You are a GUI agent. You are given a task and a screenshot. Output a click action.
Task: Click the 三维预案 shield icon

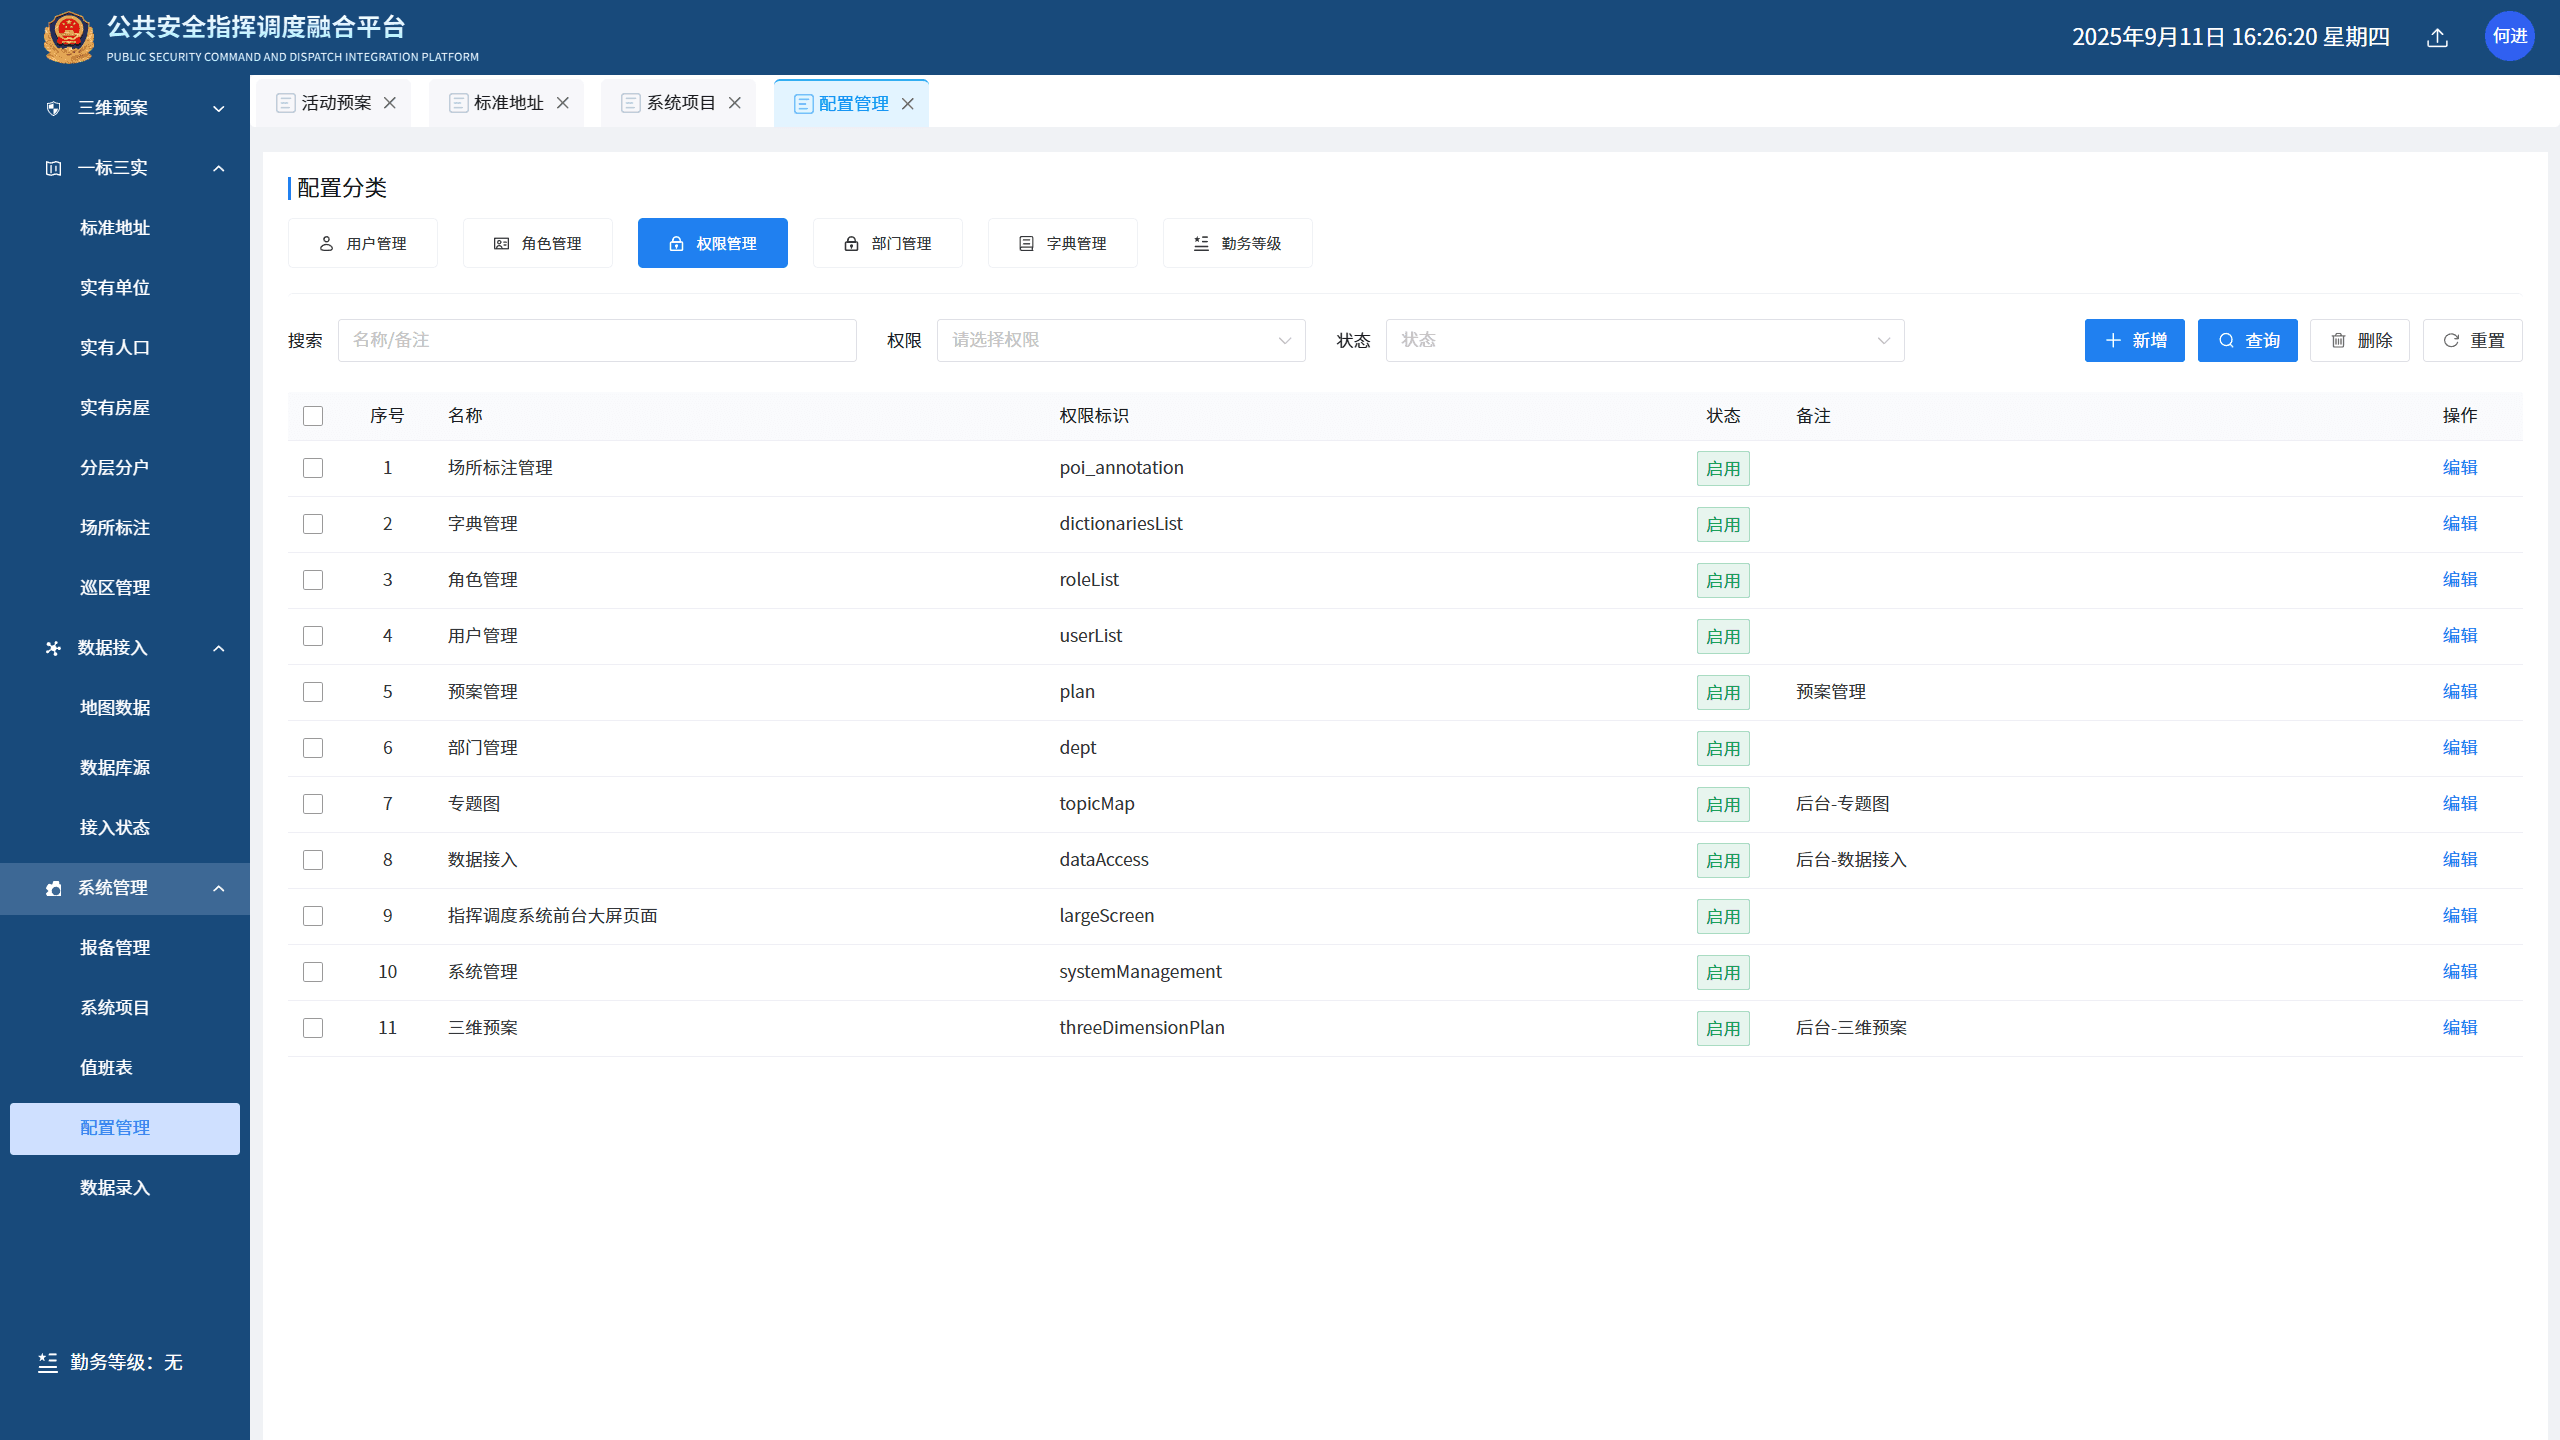[x=54, y=108]
